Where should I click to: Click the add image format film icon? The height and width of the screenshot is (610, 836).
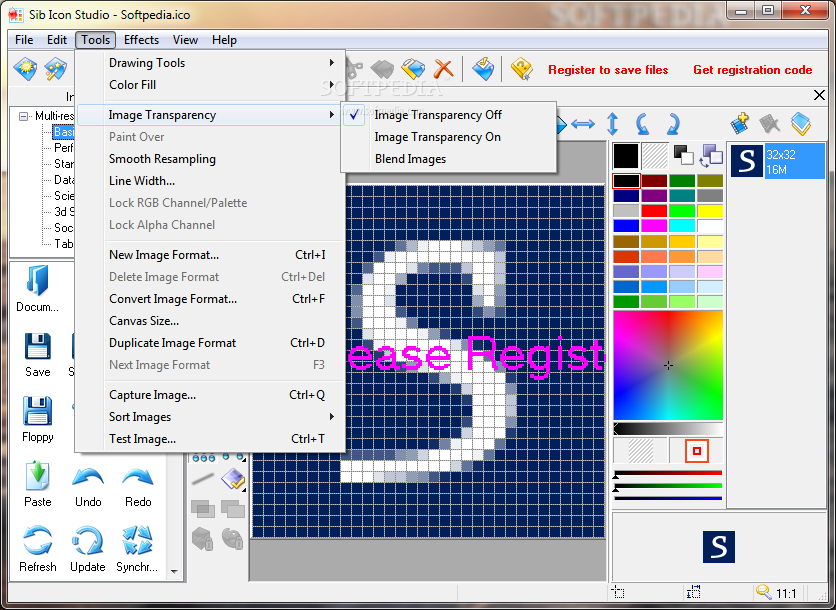(x=740, y=124)
